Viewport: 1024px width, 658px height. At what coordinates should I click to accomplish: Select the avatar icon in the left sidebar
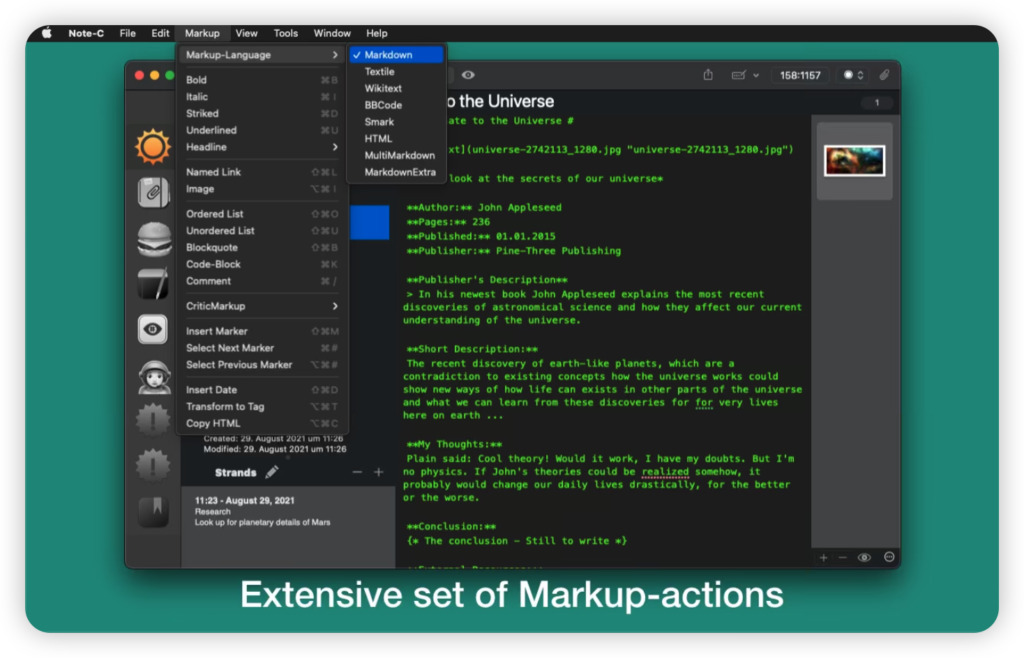click(154, 378)
